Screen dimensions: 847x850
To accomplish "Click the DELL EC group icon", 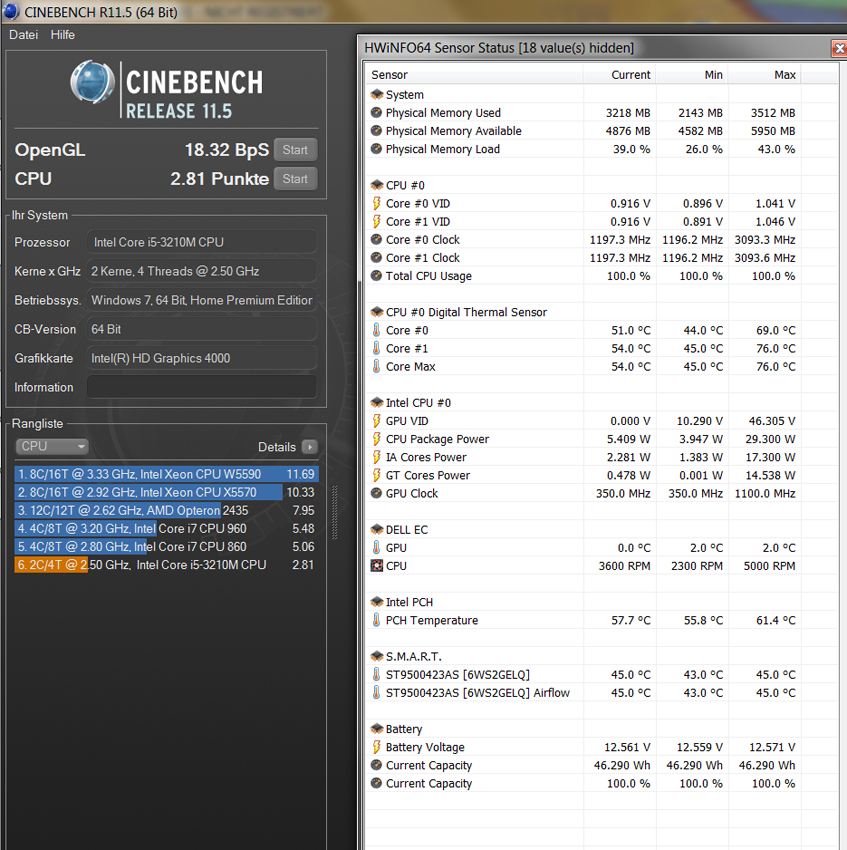I will click(376, 529).
